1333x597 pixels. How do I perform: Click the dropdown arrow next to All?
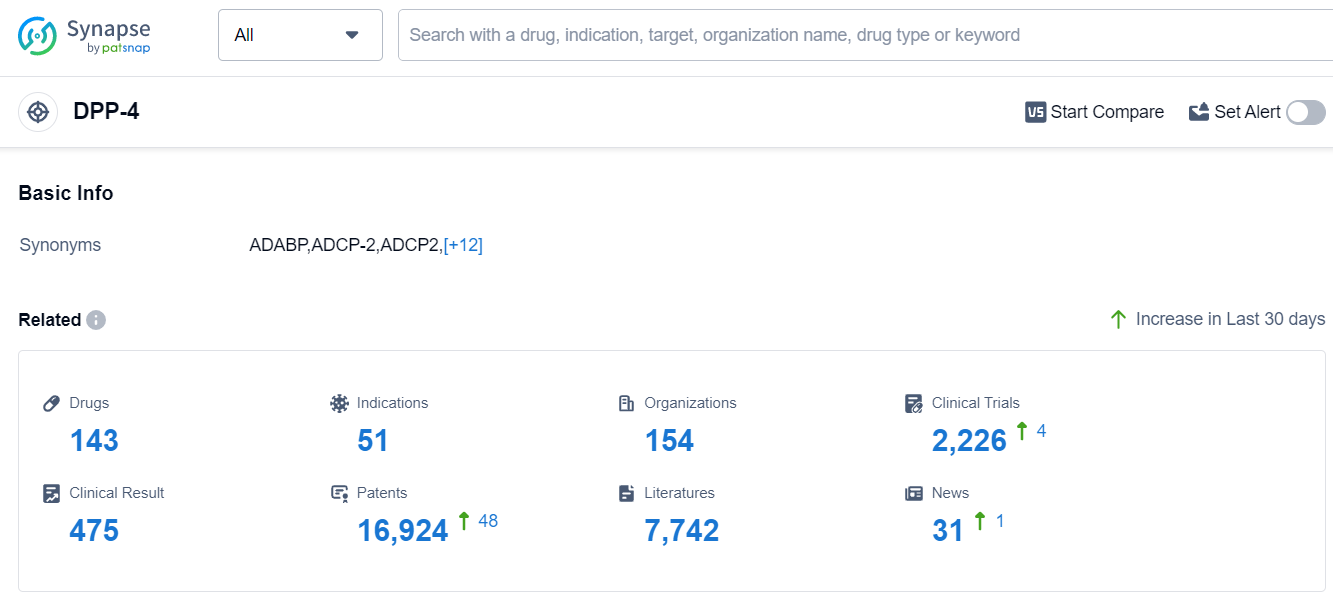[x=352, y=35]
